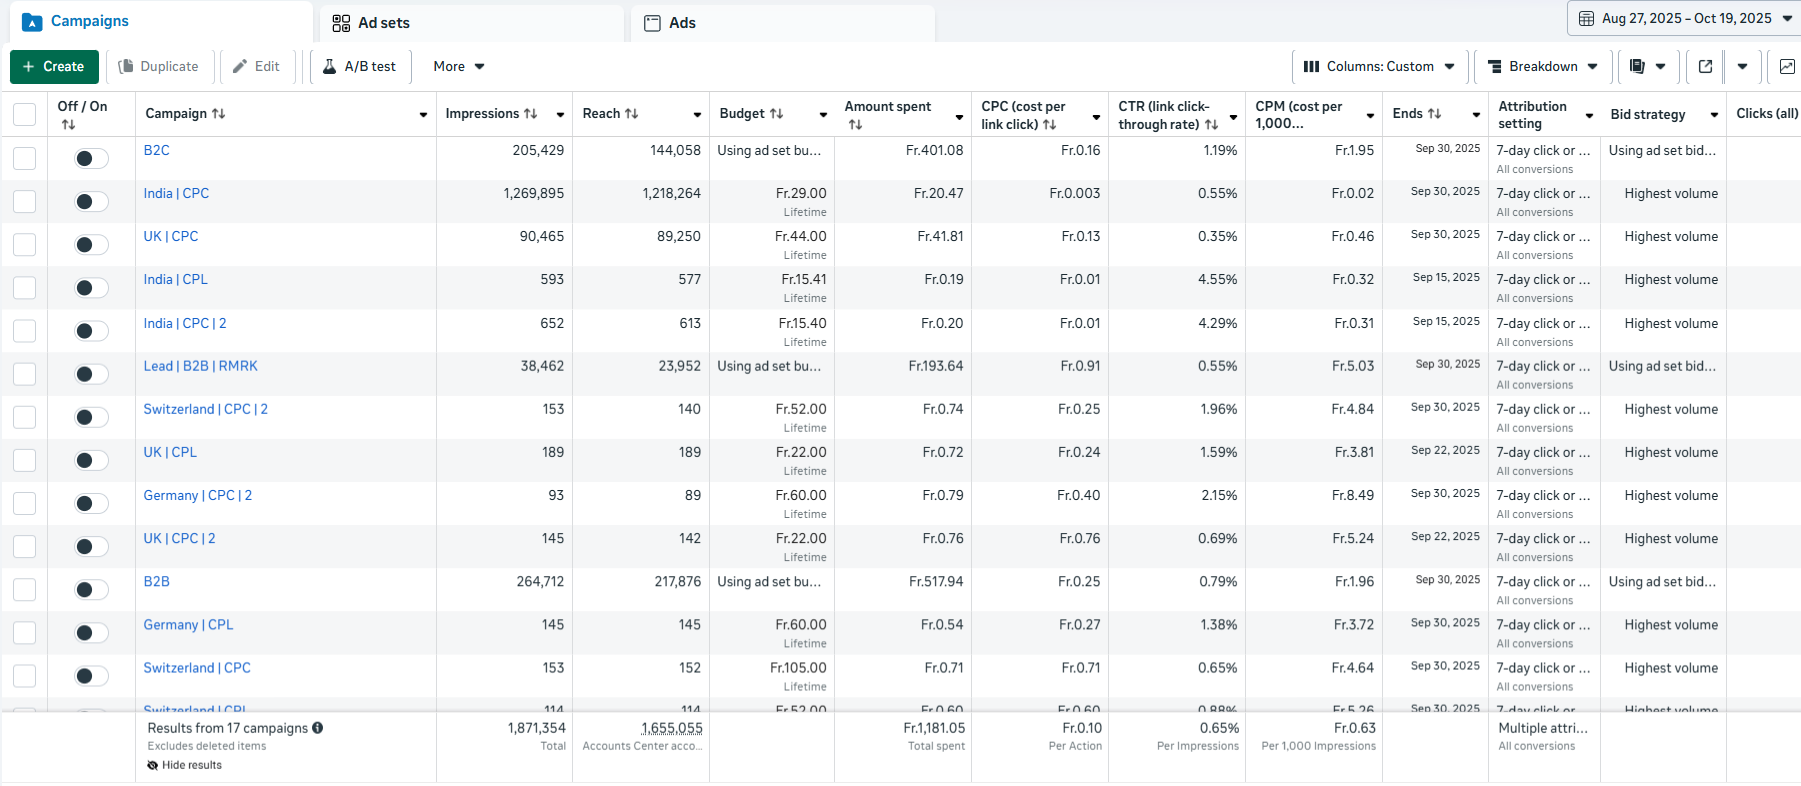
Task: Open the date range Aug 27 – Oct 19 picker
Action: coord(1685,18)
